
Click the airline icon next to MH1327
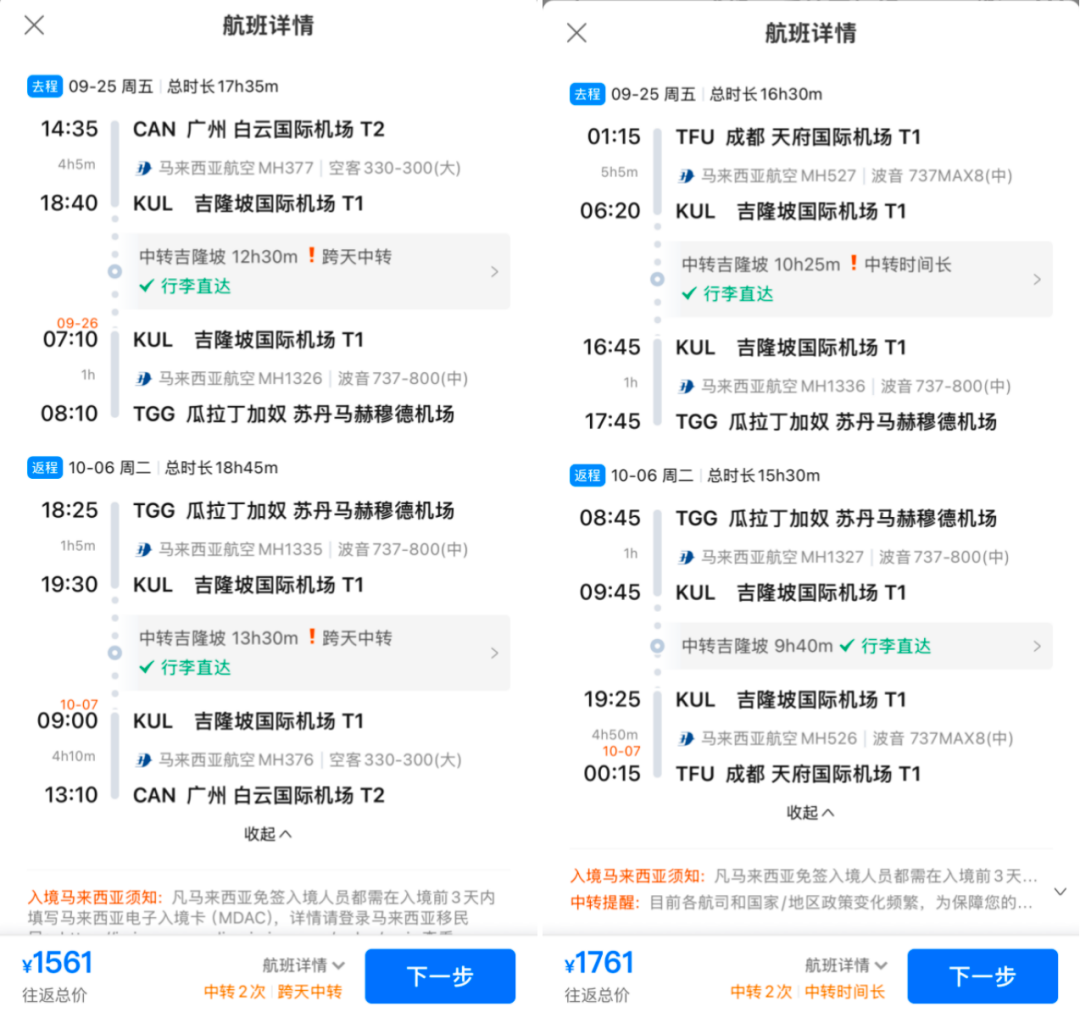click(x=688, y=557)
